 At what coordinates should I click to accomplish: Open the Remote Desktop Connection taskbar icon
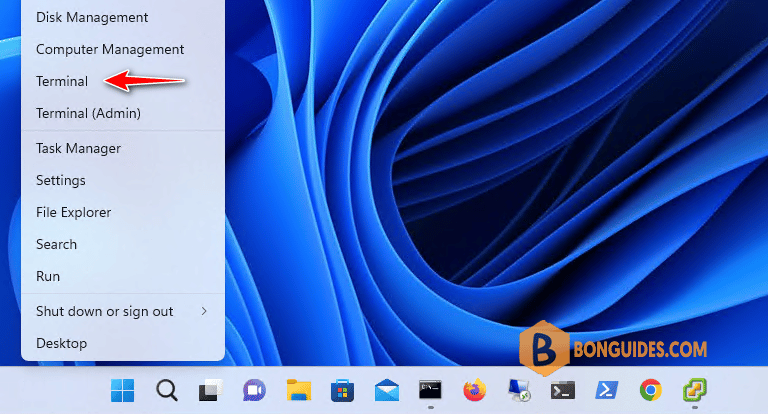[x=519, y=390]
